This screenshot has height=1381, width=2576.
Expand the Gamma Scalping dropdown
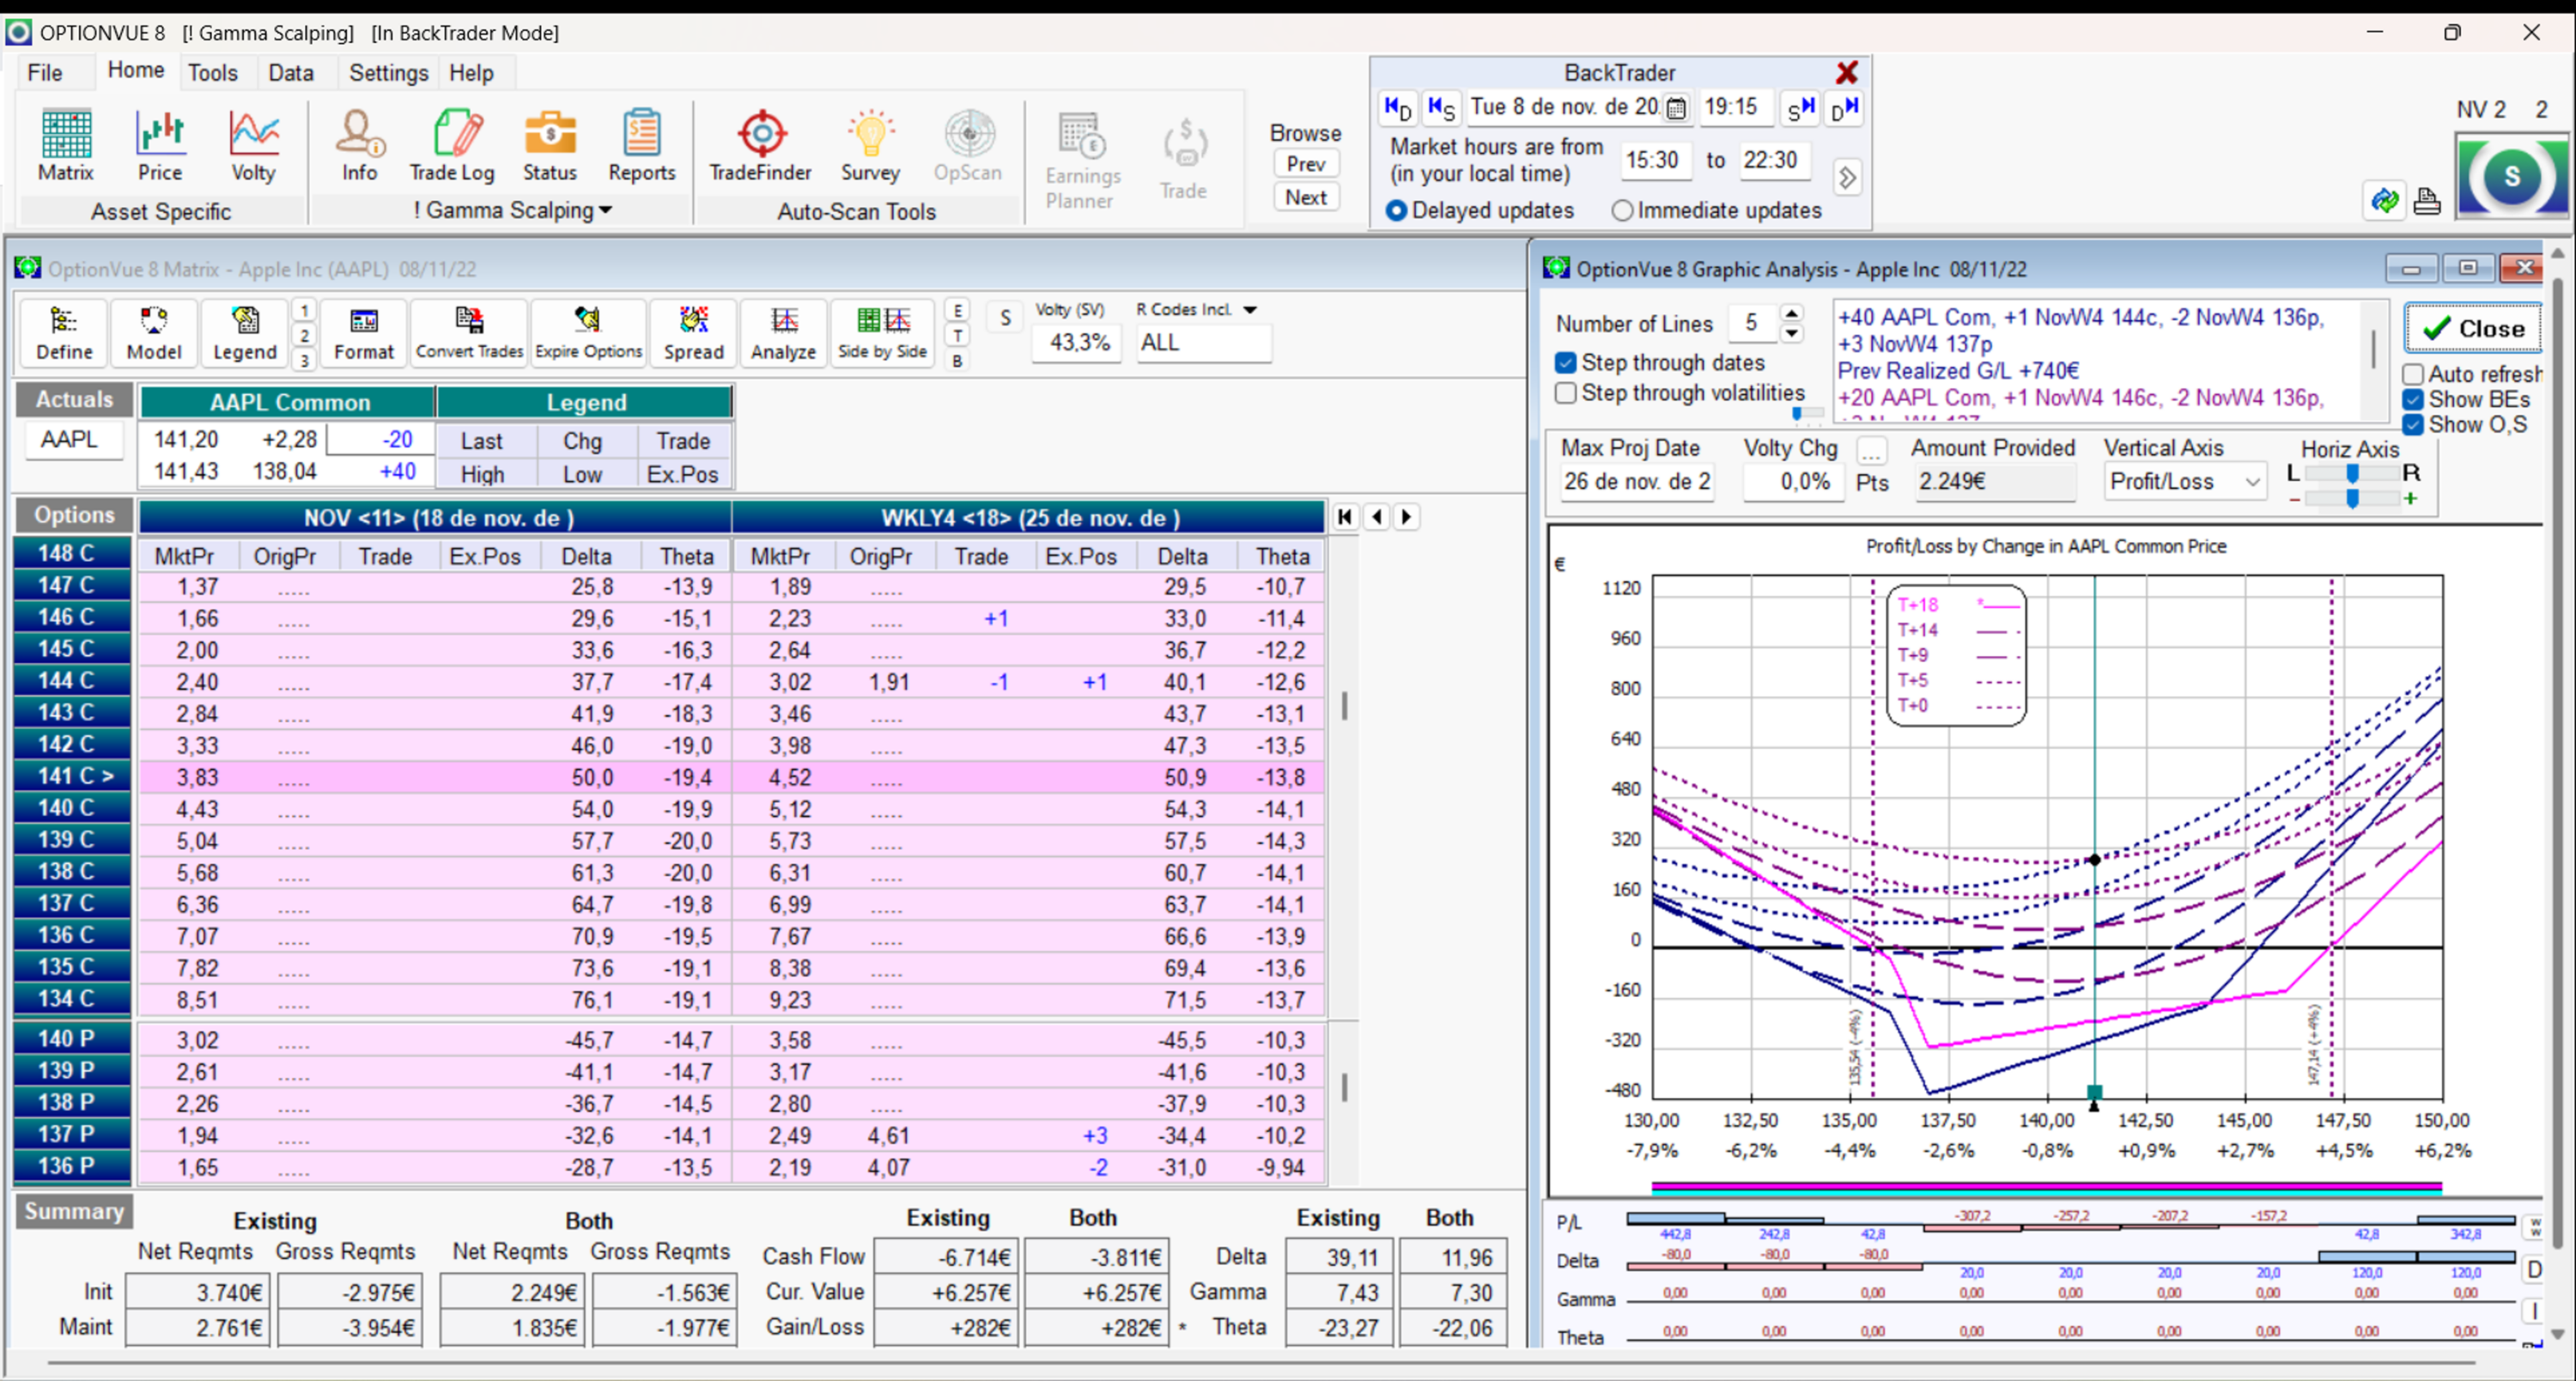point(605,210)
